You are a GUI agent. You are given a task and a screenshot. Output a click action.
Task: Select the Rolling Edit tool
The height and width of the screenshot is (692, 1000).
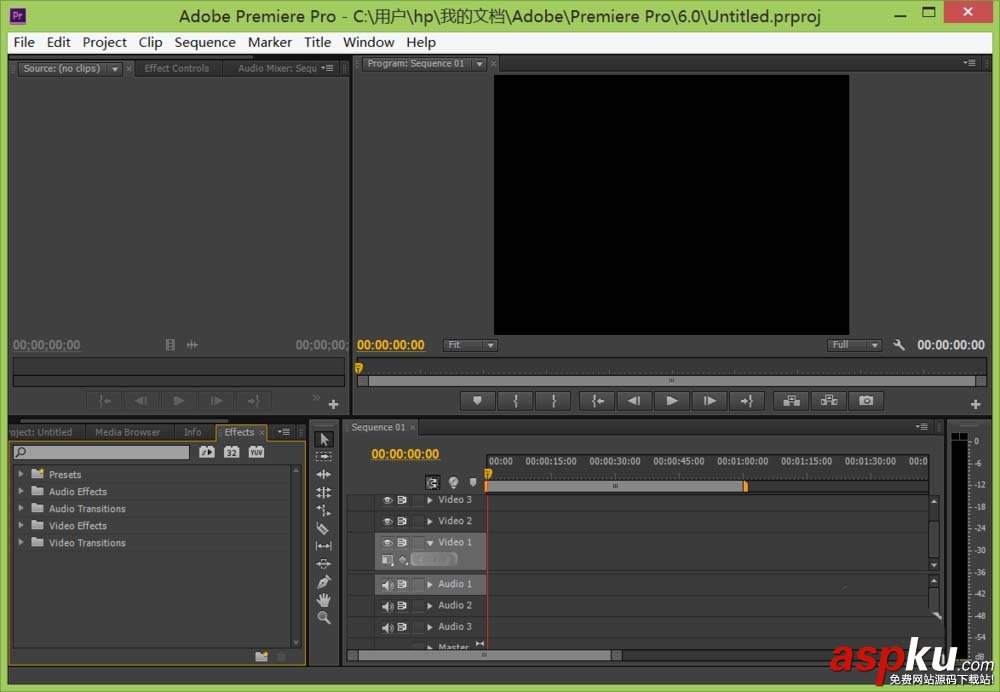pyautogui.click(x=324, y=492)
